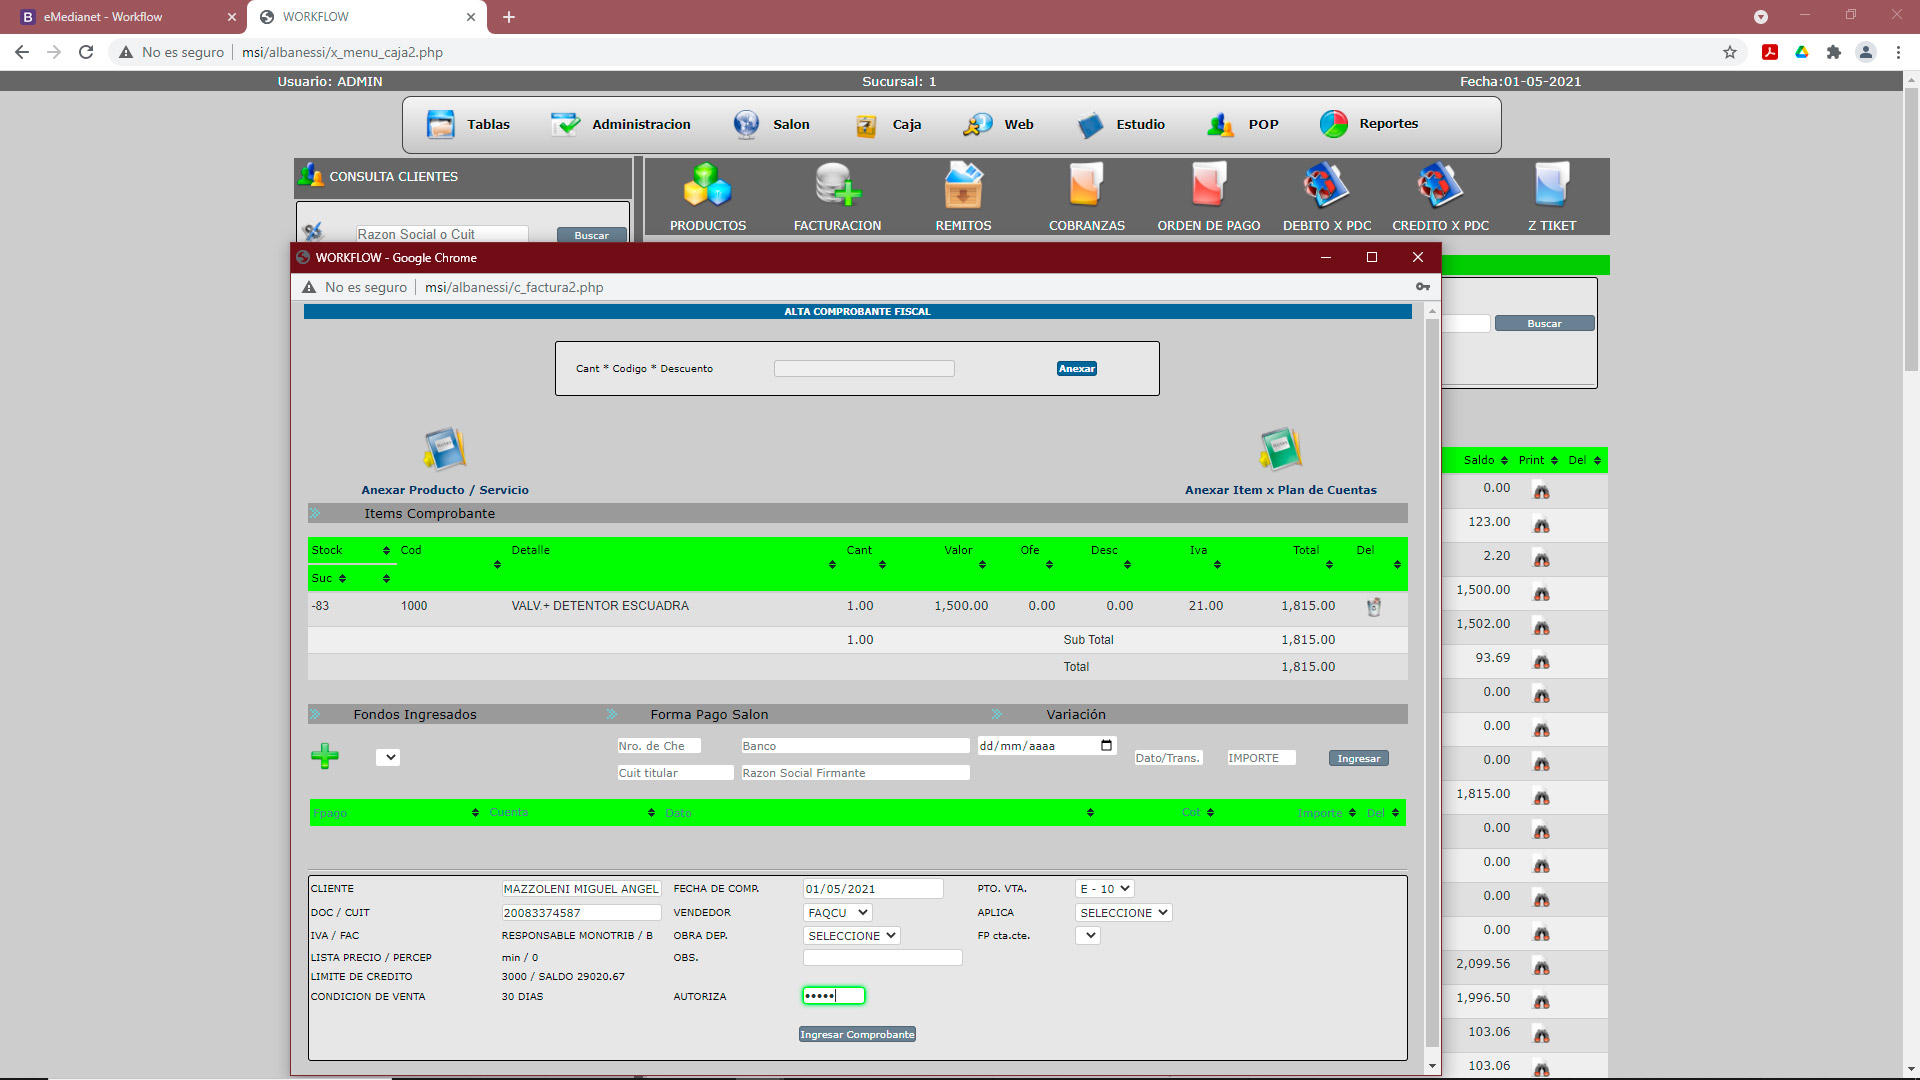This screenshot has width=1920, height=1080.
Task: Open the Z TIKET icon
Action: click(x=1551, y=186)
